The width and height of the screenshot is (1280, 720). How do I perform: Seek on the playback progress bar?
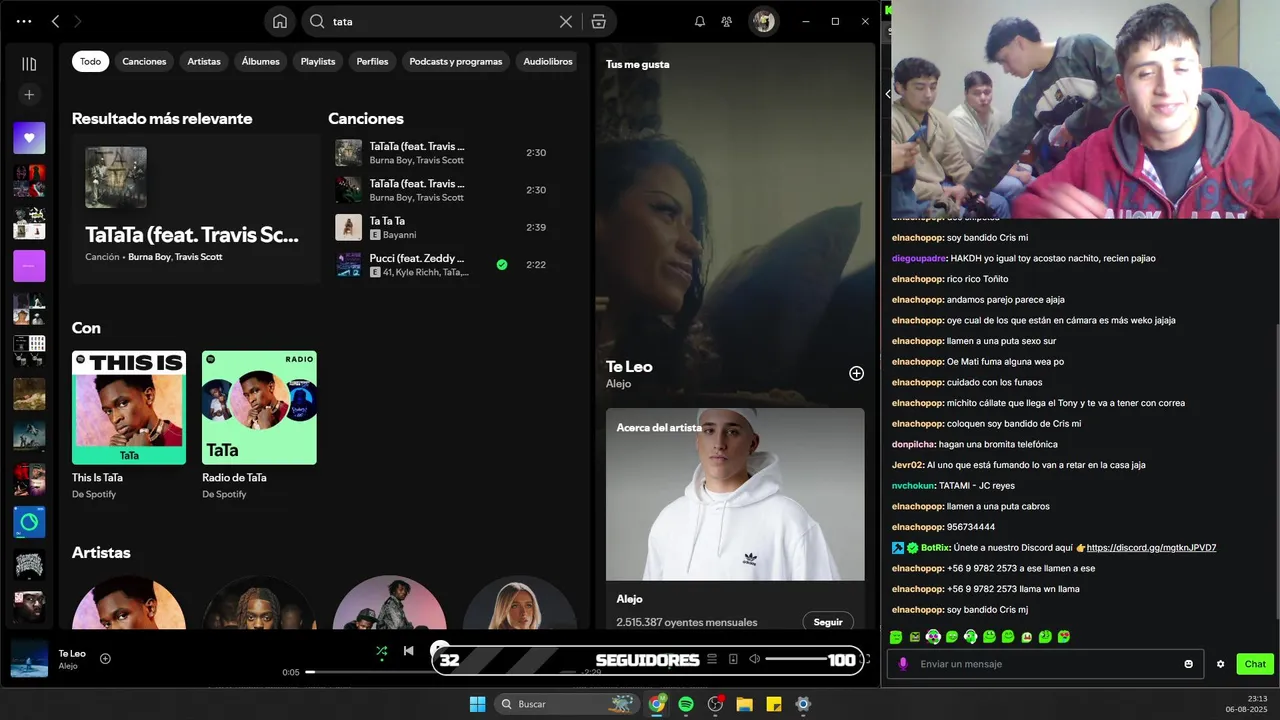tap(440, 672)
